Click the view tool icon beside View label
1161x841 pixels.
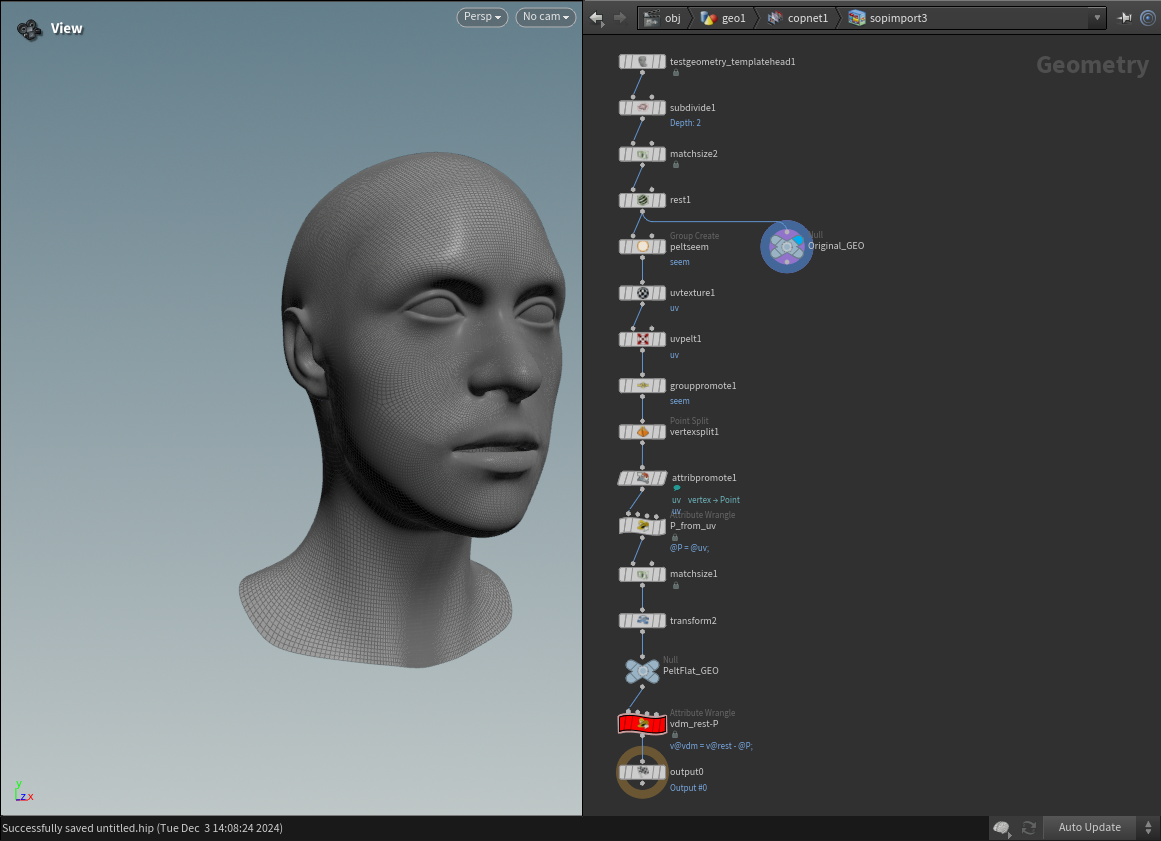point(29,29)
